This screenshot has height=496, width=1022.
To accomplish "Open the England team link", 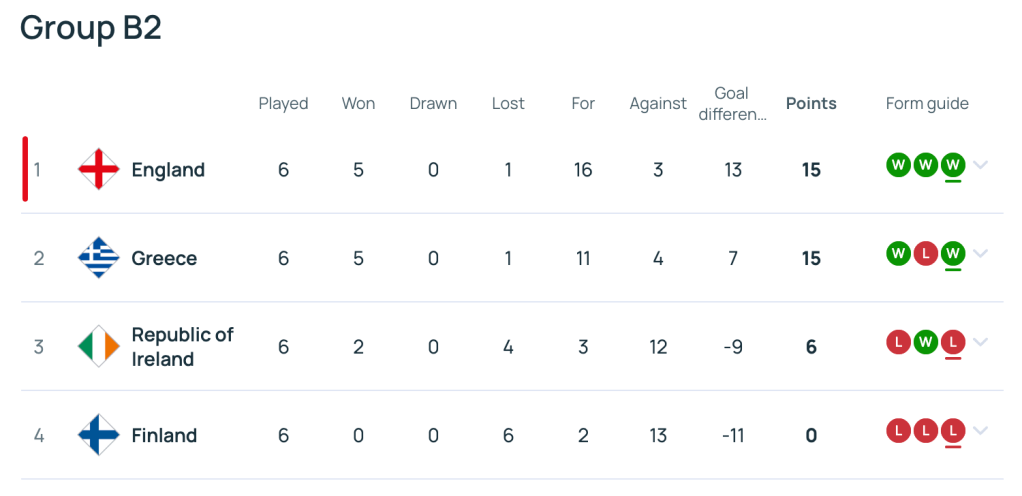I will (x=168, y=170).
